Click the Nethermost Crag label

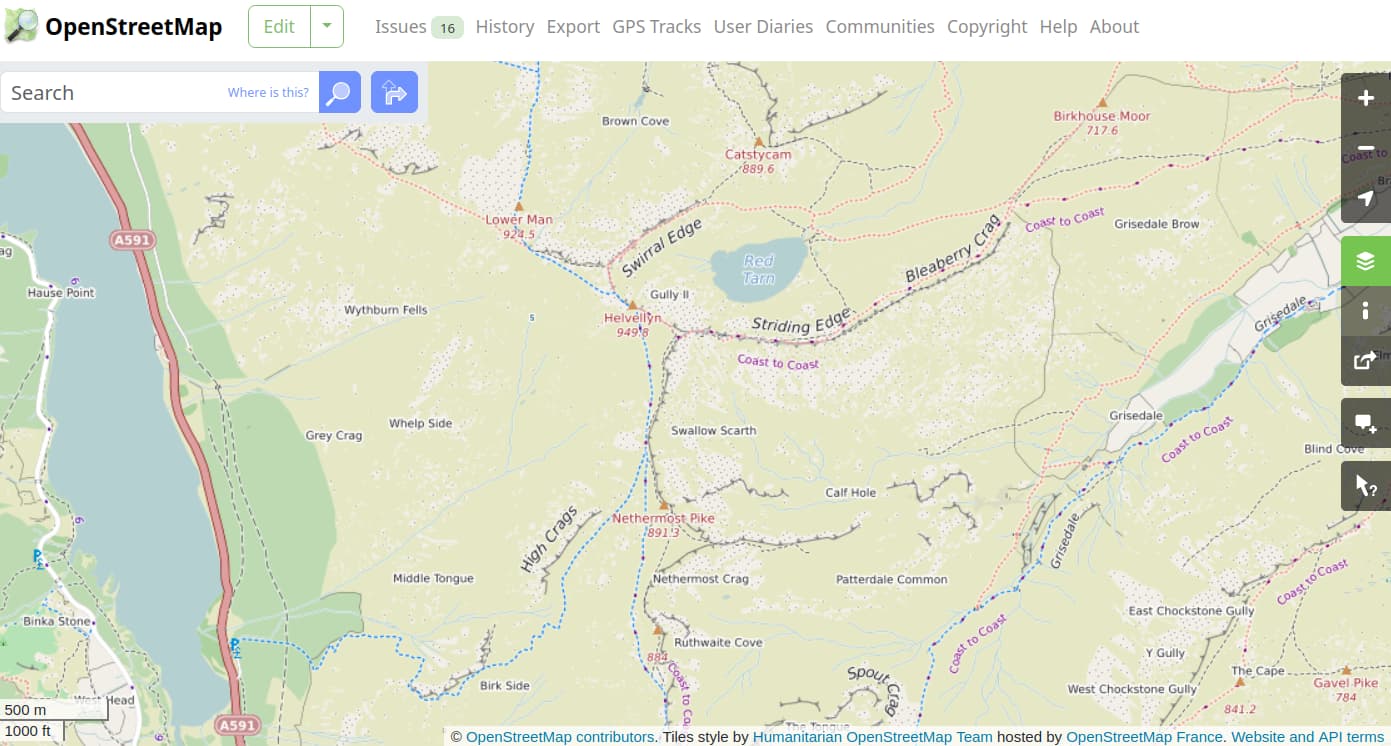point(700,579)
